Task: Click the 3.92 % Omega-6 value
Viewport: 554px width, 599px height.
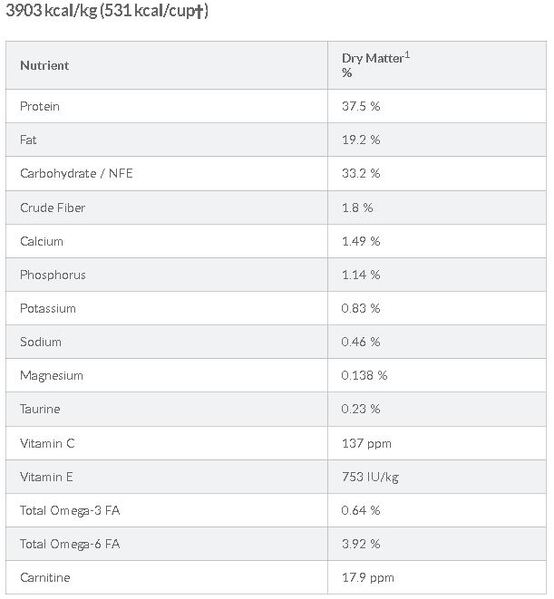Action: click(361, 544)
